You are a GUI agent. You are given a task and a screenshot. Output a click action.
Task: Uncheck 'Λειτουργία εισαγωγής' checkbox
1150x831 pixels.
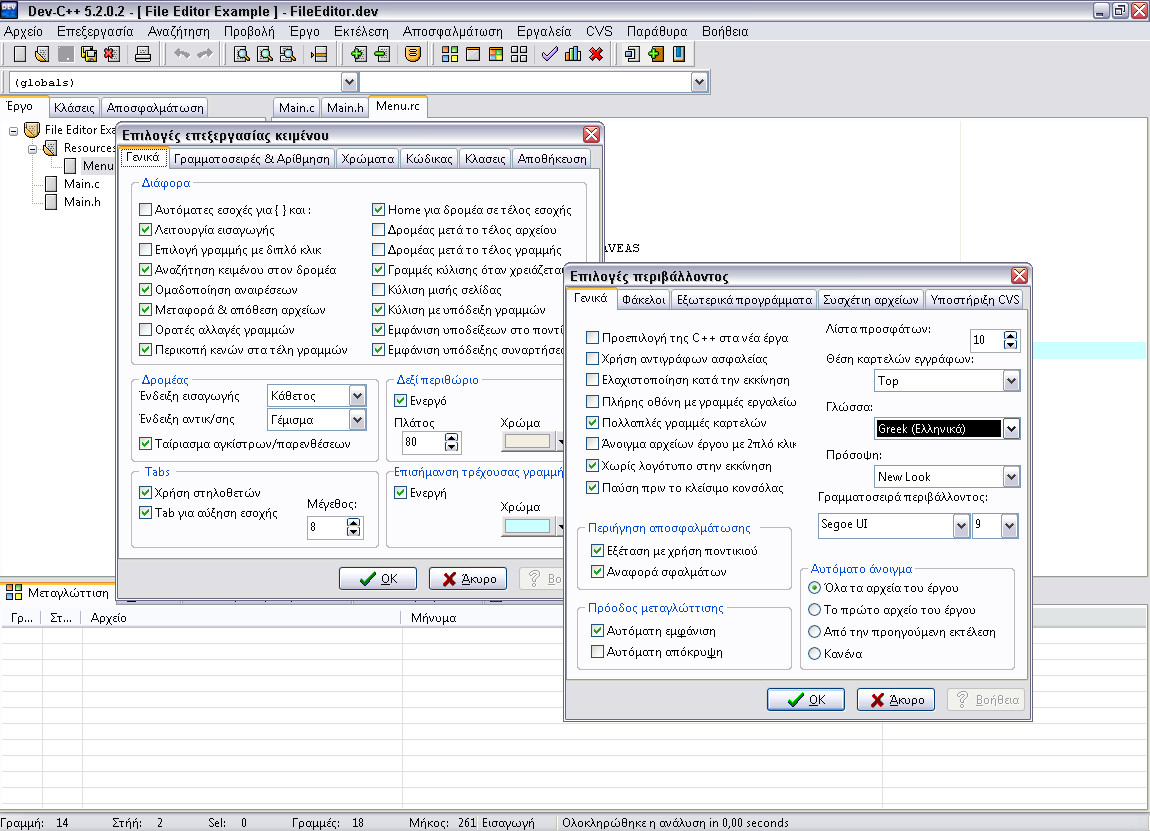coord(145,230)
